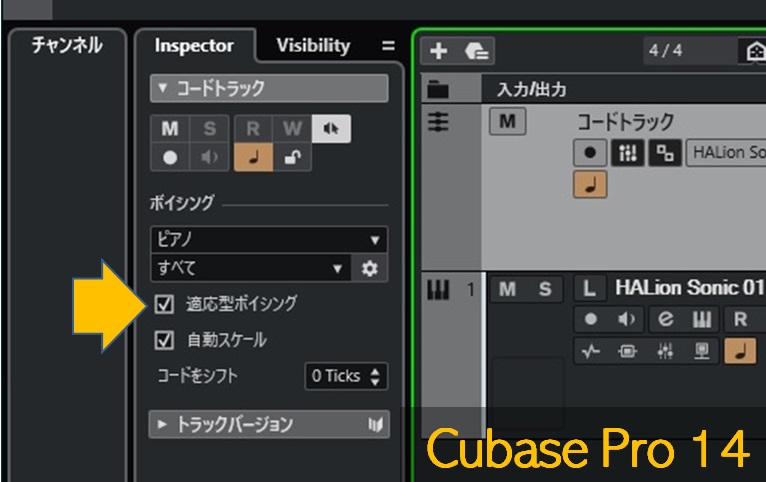The width and height of the screenshot is (766, 482).
Task: Toggle the orange note button in the Inspector
Action: (253, 157)
